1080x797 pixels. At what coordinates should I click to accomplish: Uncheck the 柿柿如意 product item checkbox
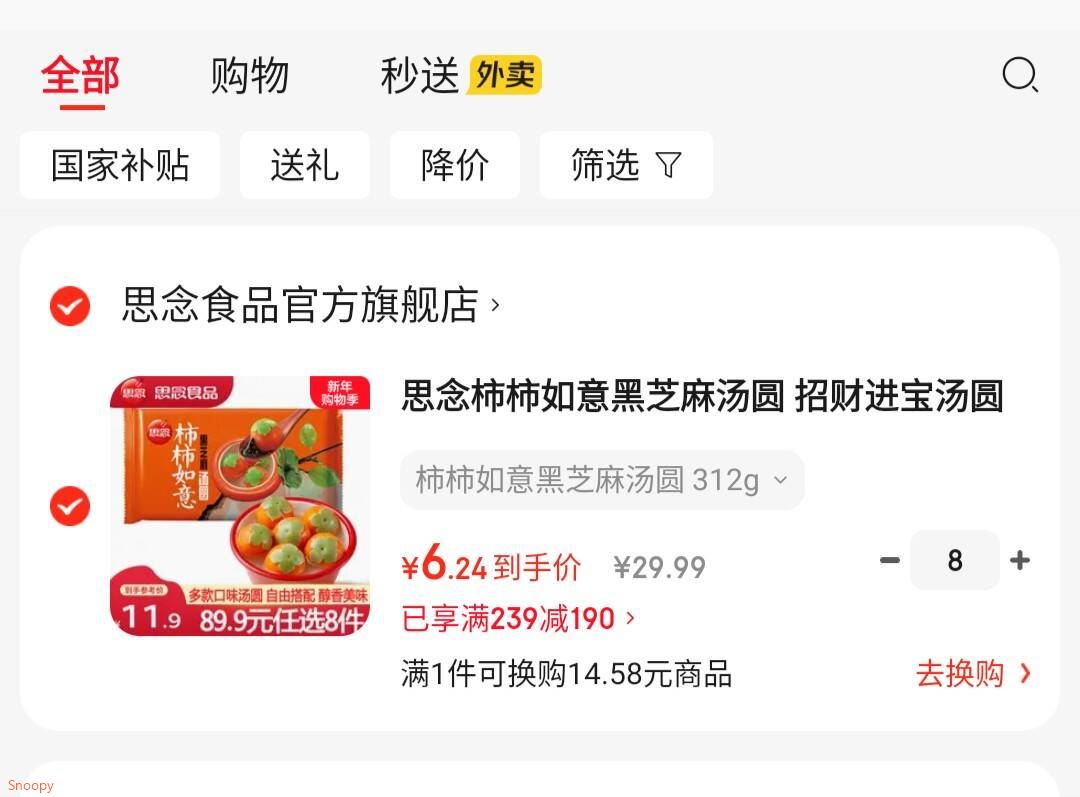pos(70,506)
